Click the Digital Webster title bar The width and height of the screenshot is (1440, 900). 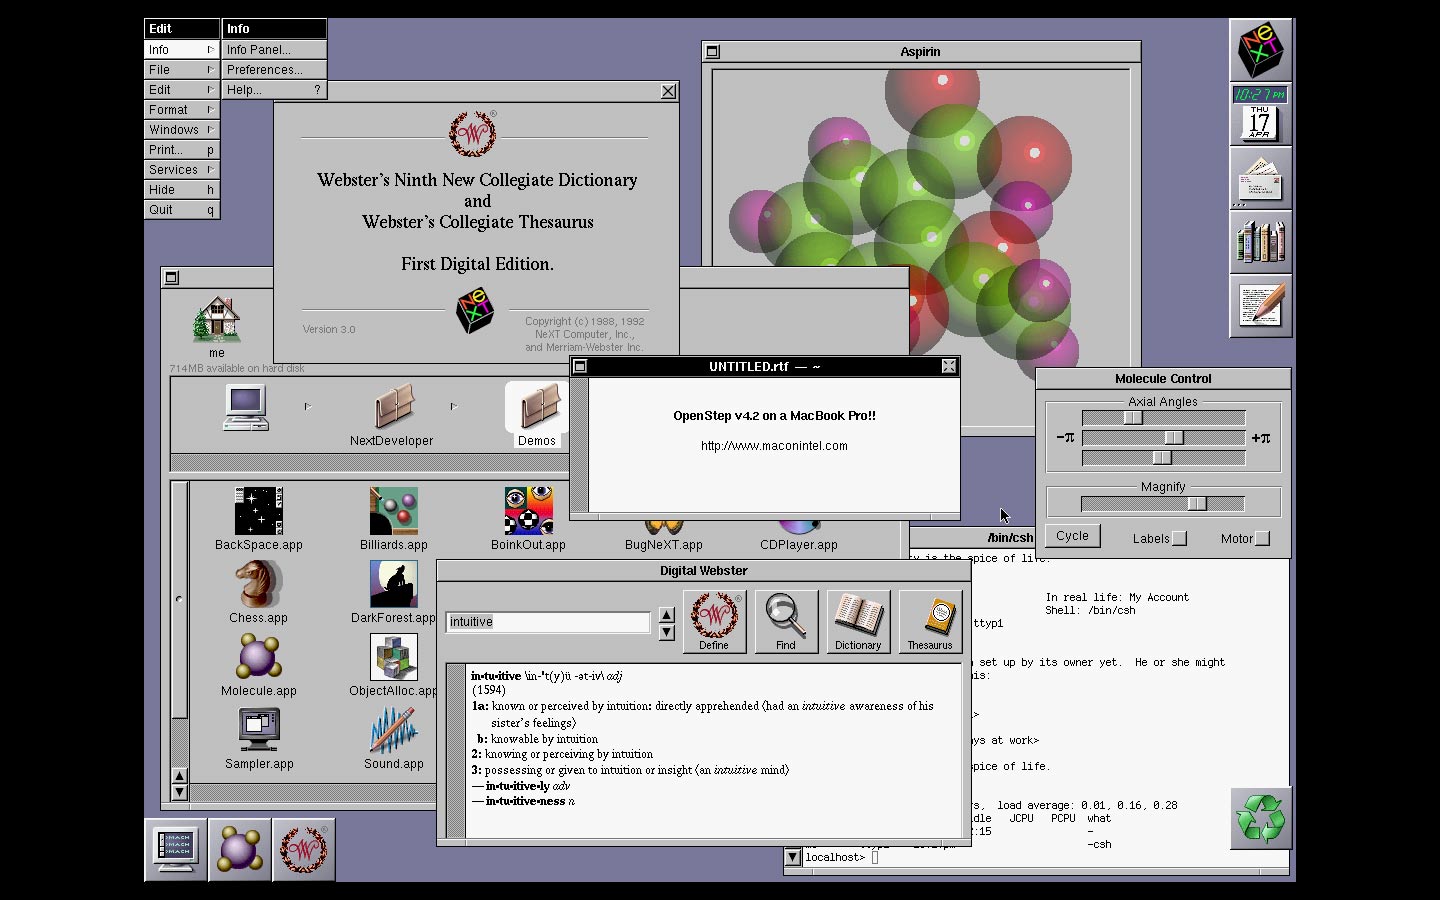pos(704,571)
